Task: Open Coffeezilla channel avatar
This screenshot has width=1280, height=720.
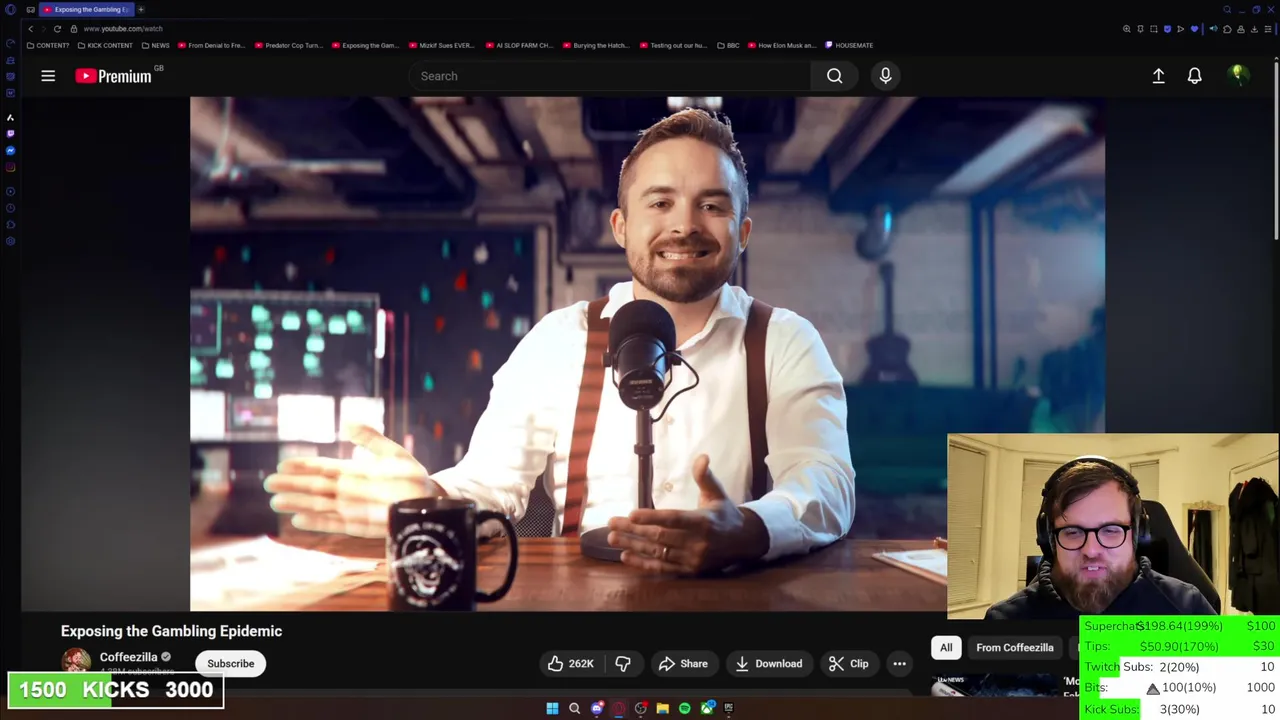Action: click(x=76, y=661)
